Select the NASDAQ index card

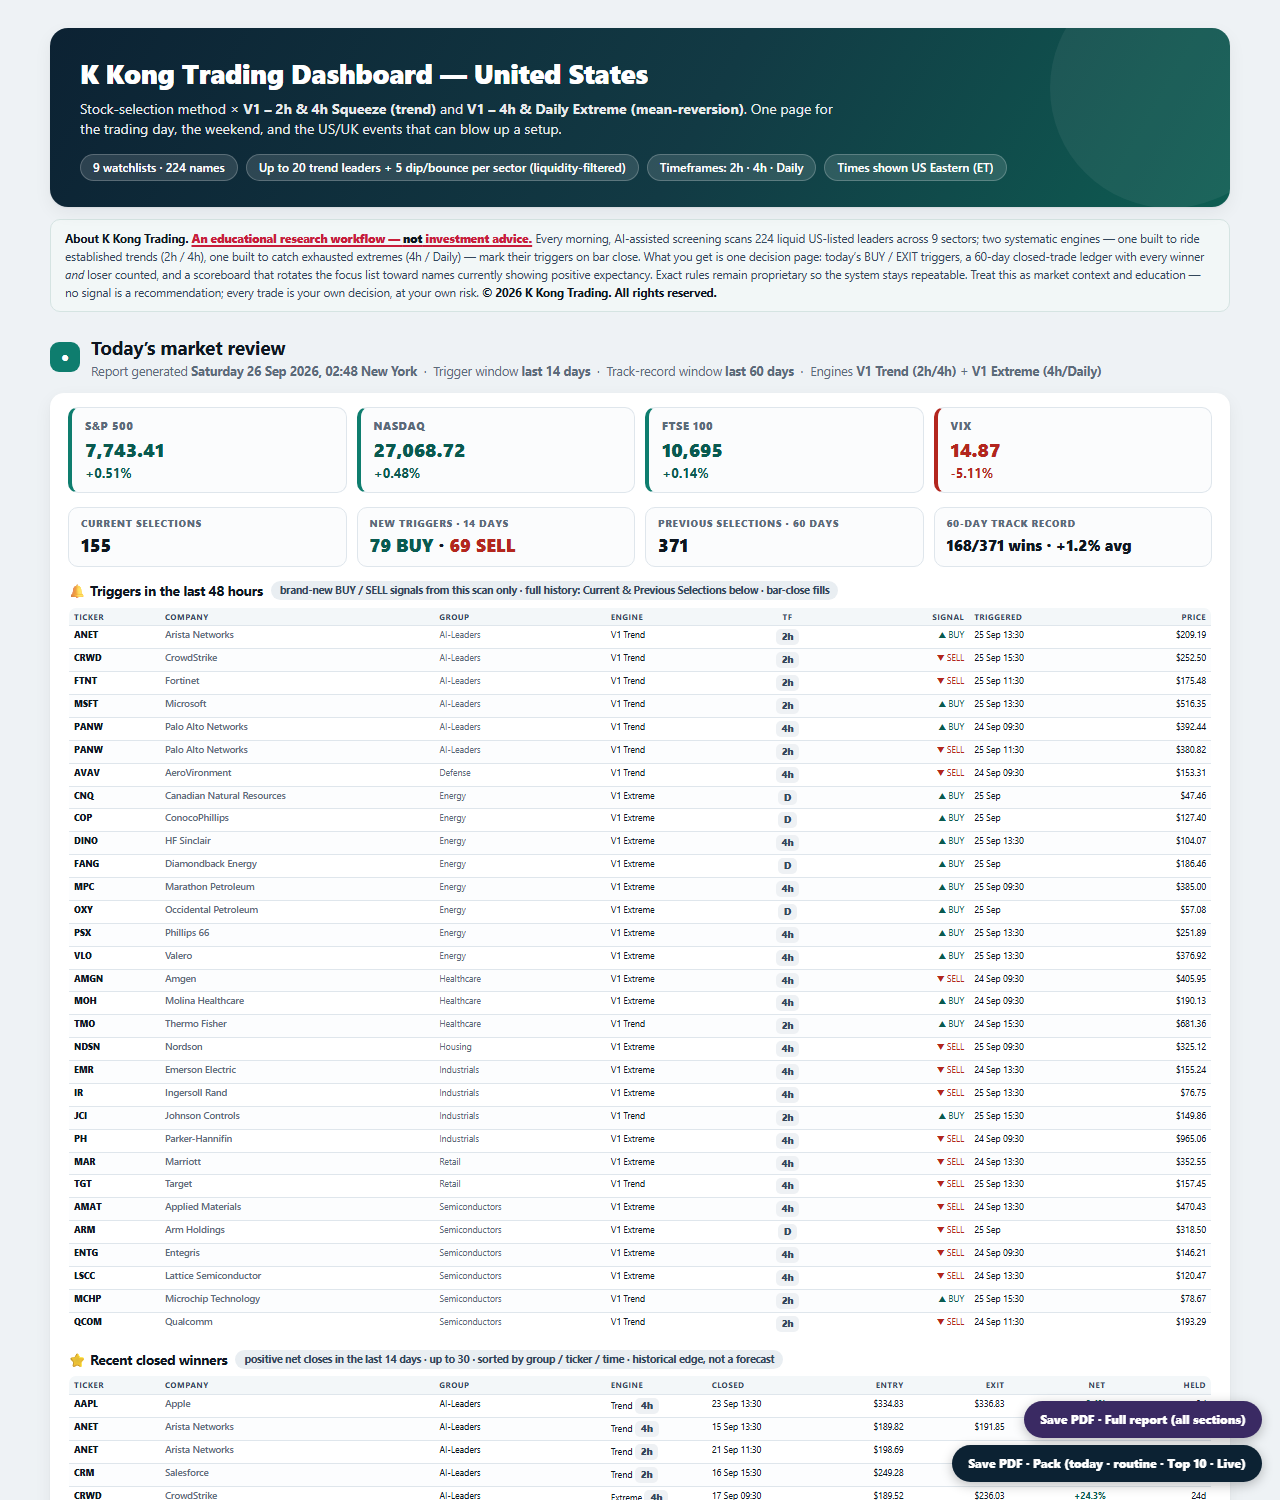pos(496,450)
